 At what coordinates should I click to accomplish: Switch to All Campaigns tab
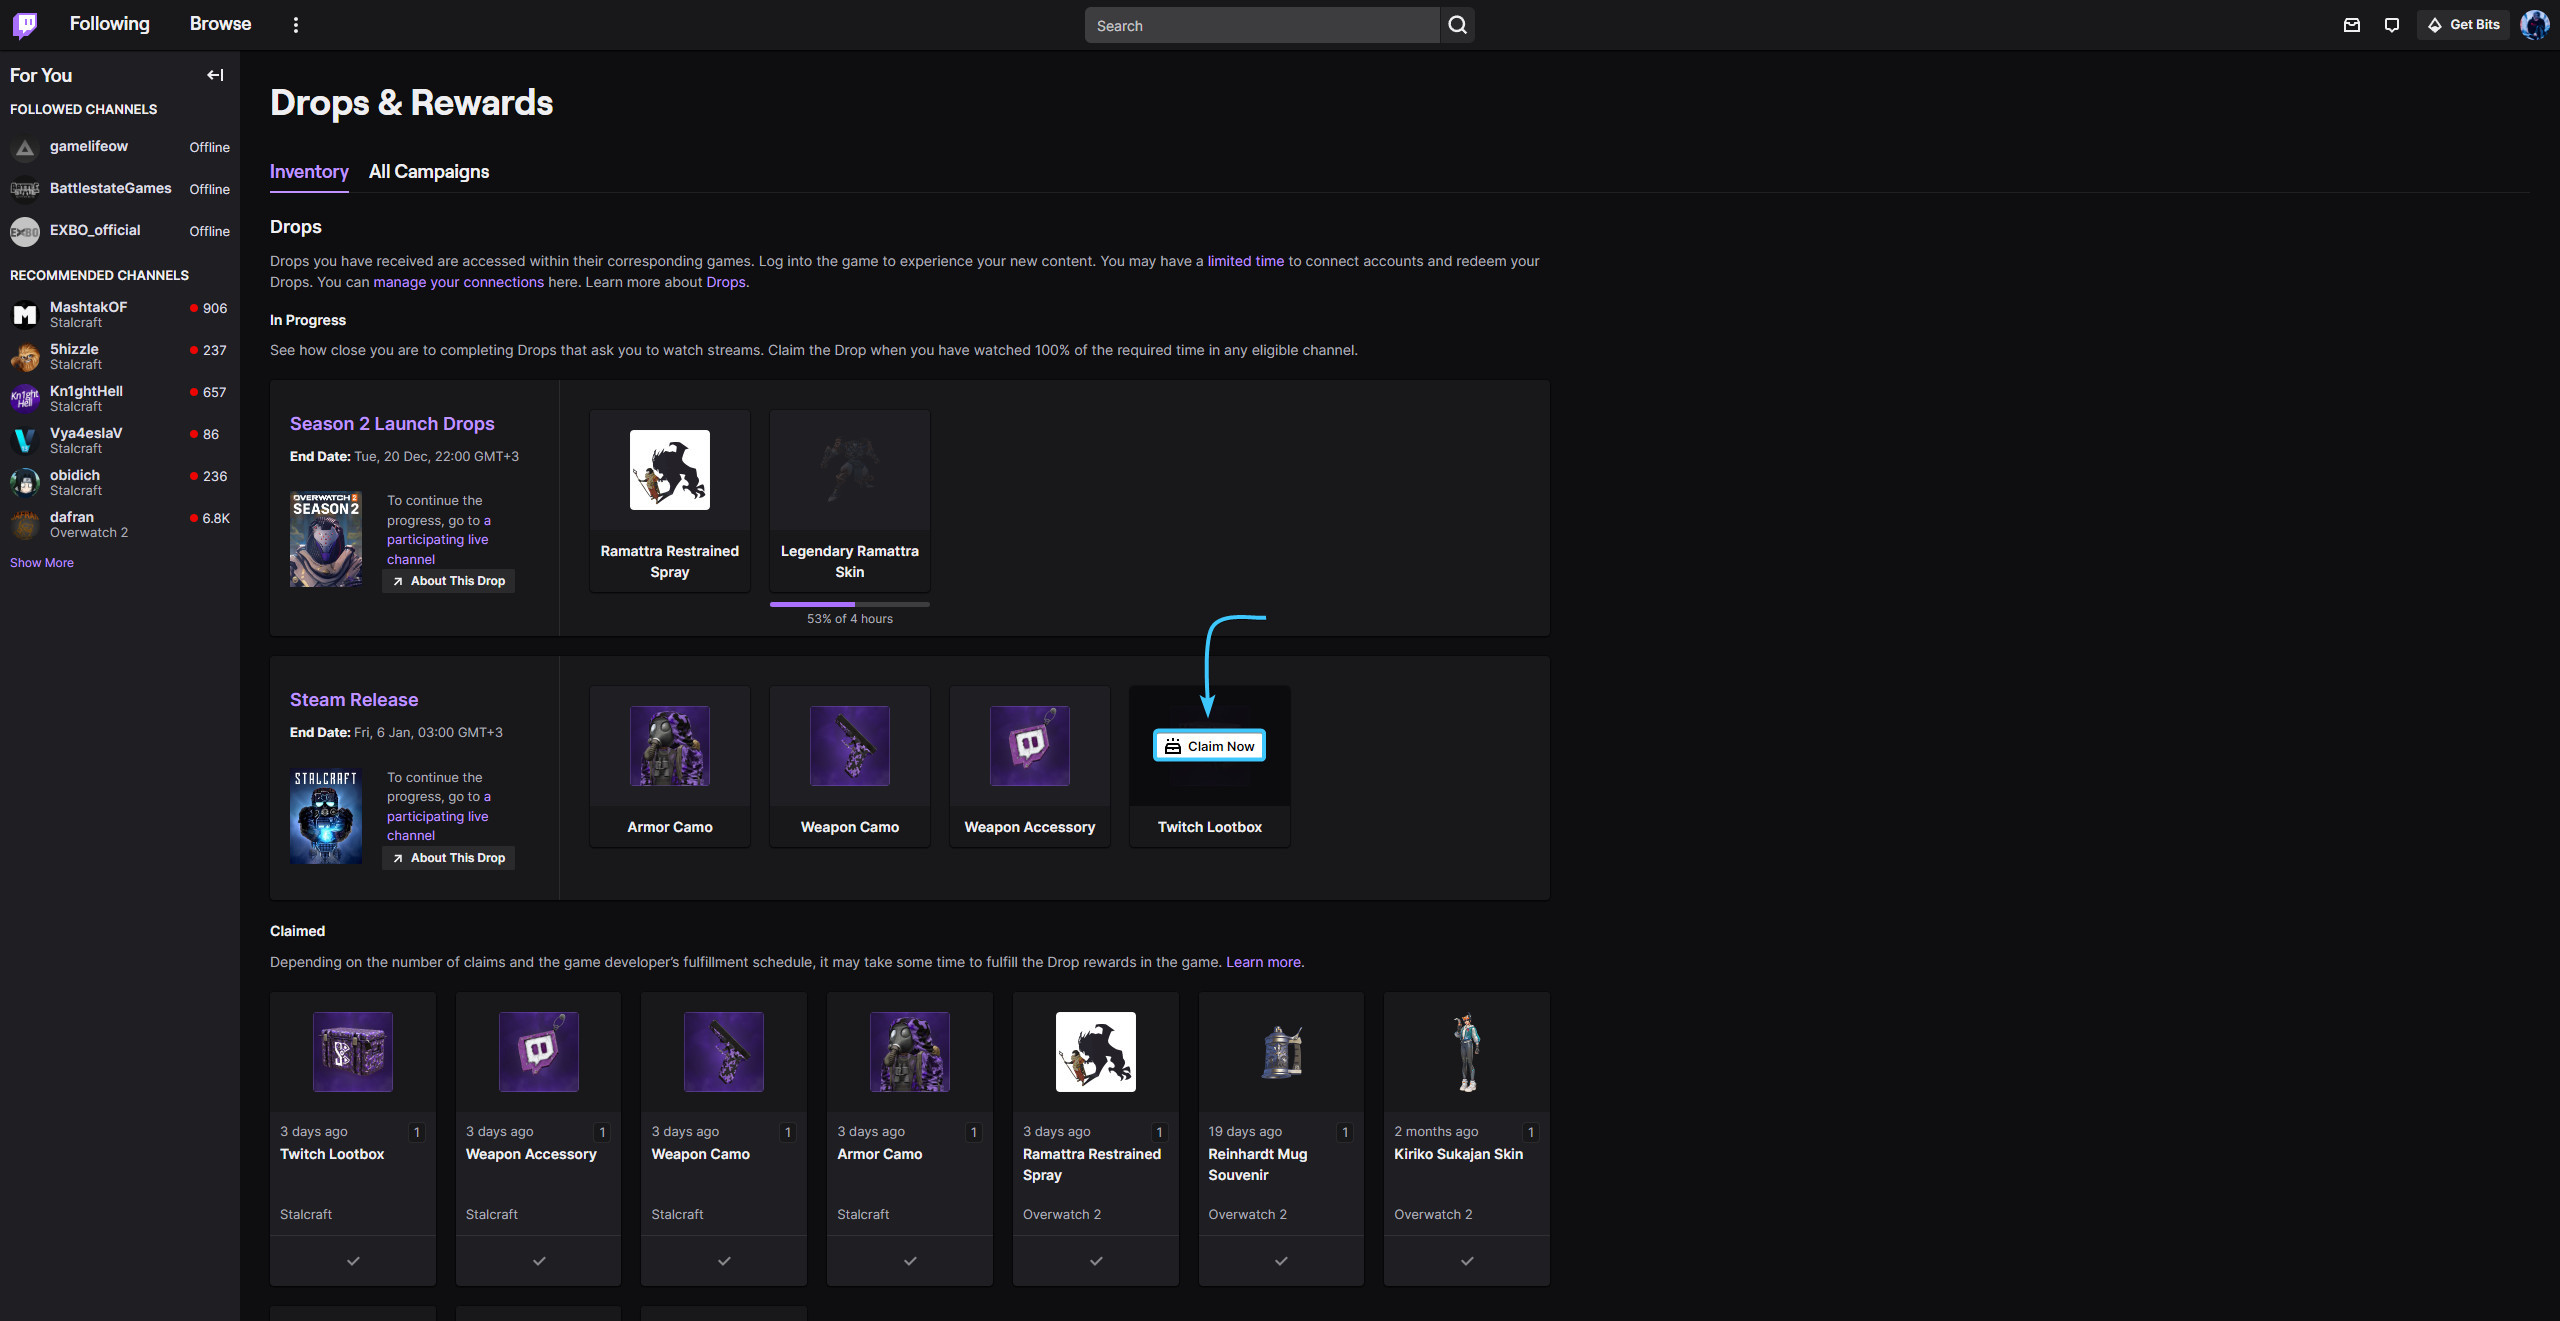(429, 172)
